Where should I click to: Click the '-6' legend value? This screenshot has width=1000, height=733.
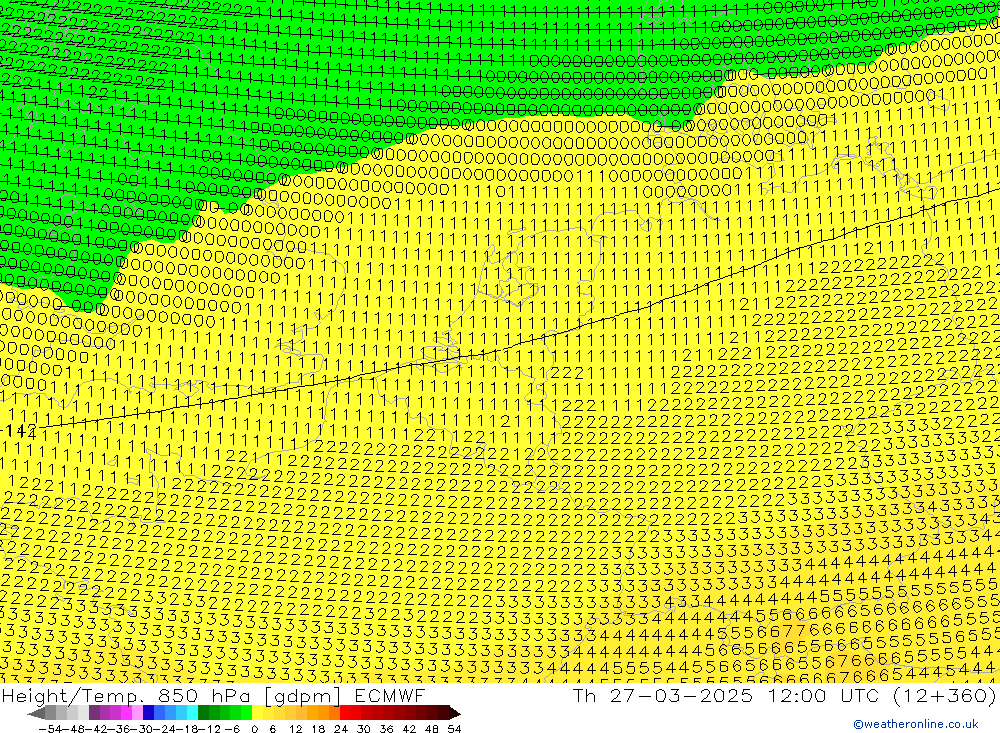[232, 729]
